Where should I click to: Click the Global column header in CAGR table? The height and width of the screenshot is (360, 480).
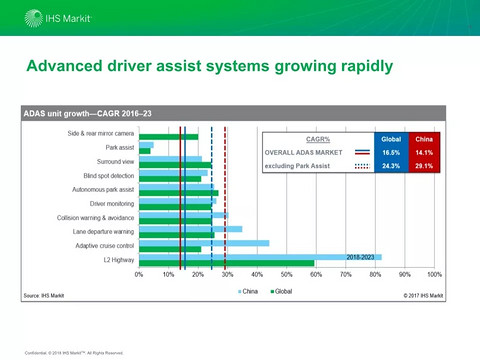(x=391, y=139)
